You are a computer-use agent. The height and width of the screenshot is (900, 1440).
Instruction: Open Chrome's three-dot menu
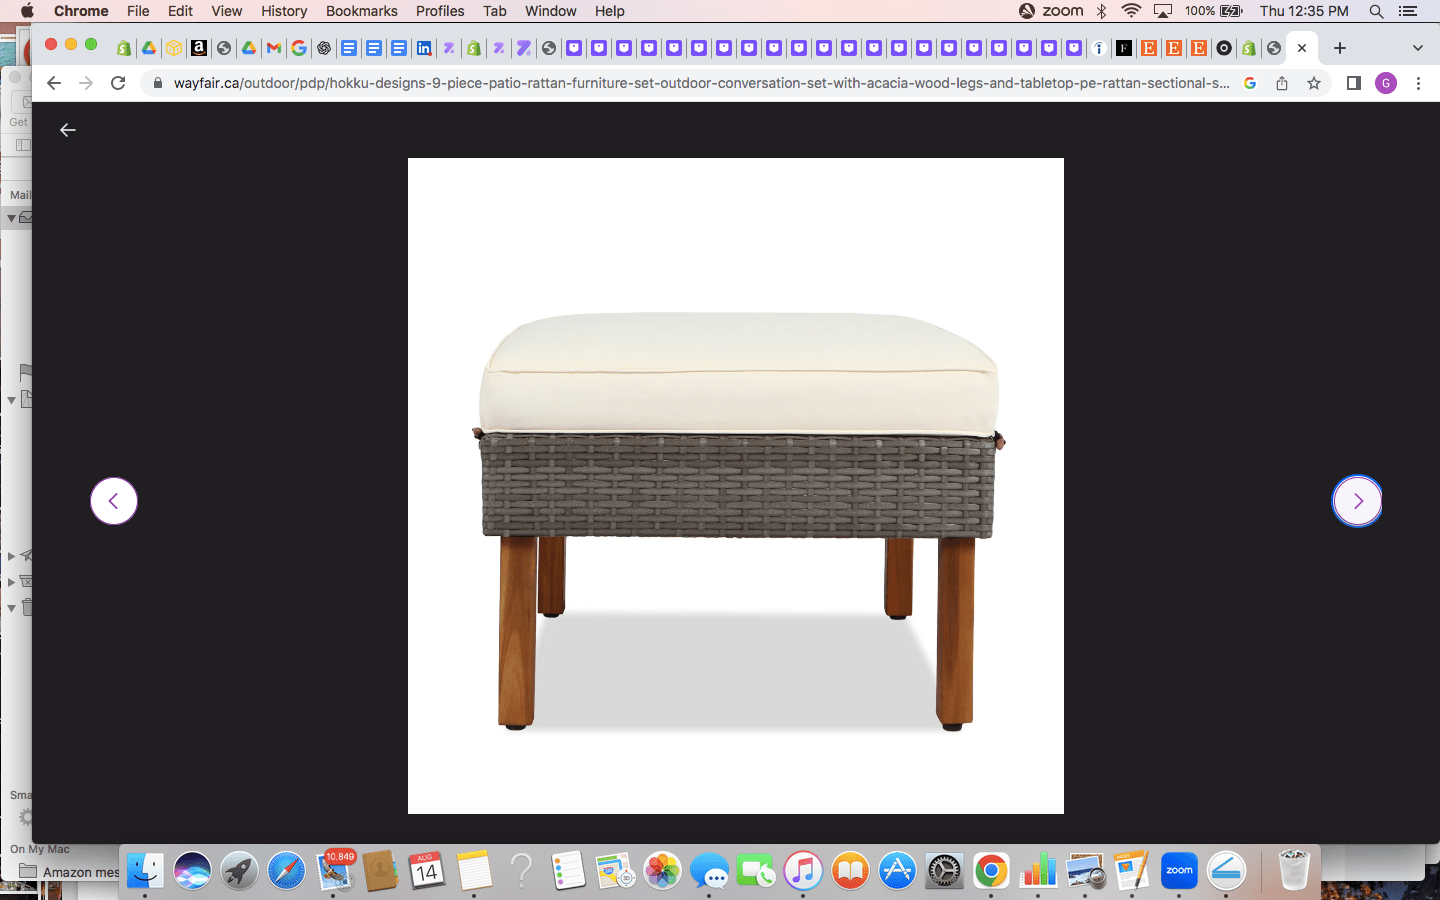point(1418,83)
